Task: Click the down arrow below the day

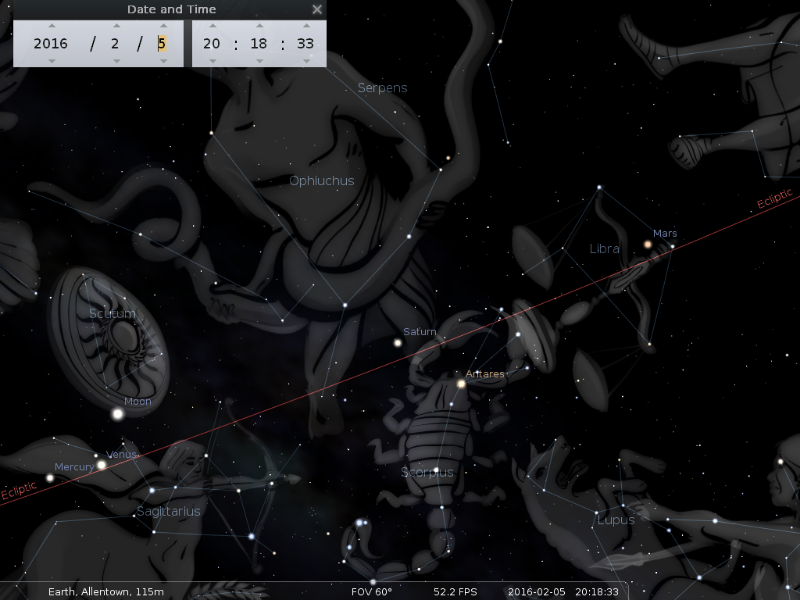Action: pos(162,61)
